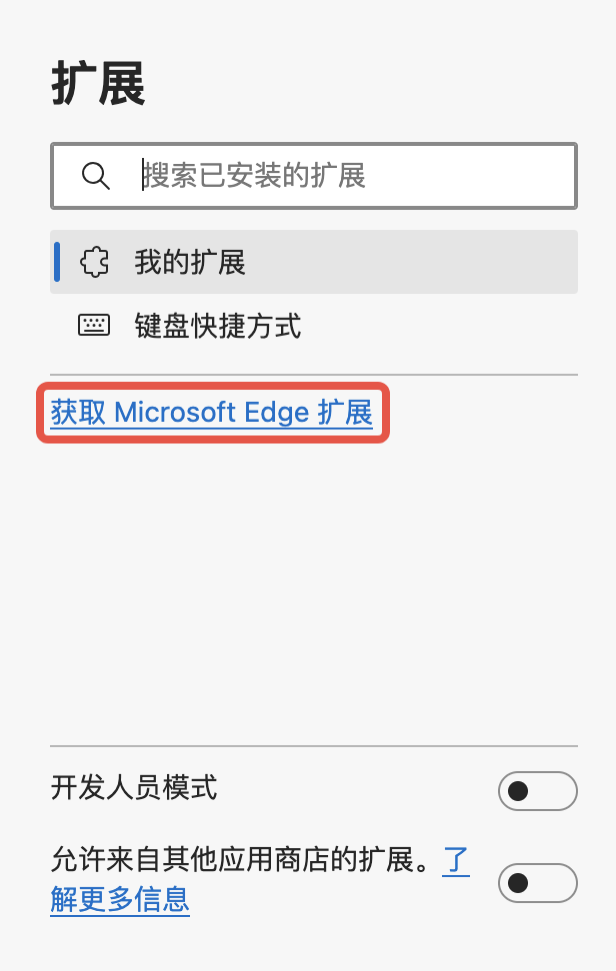Visit the Edge extensions store link
The width and height of the screenshot is (616, 971).
click(211, 412)
